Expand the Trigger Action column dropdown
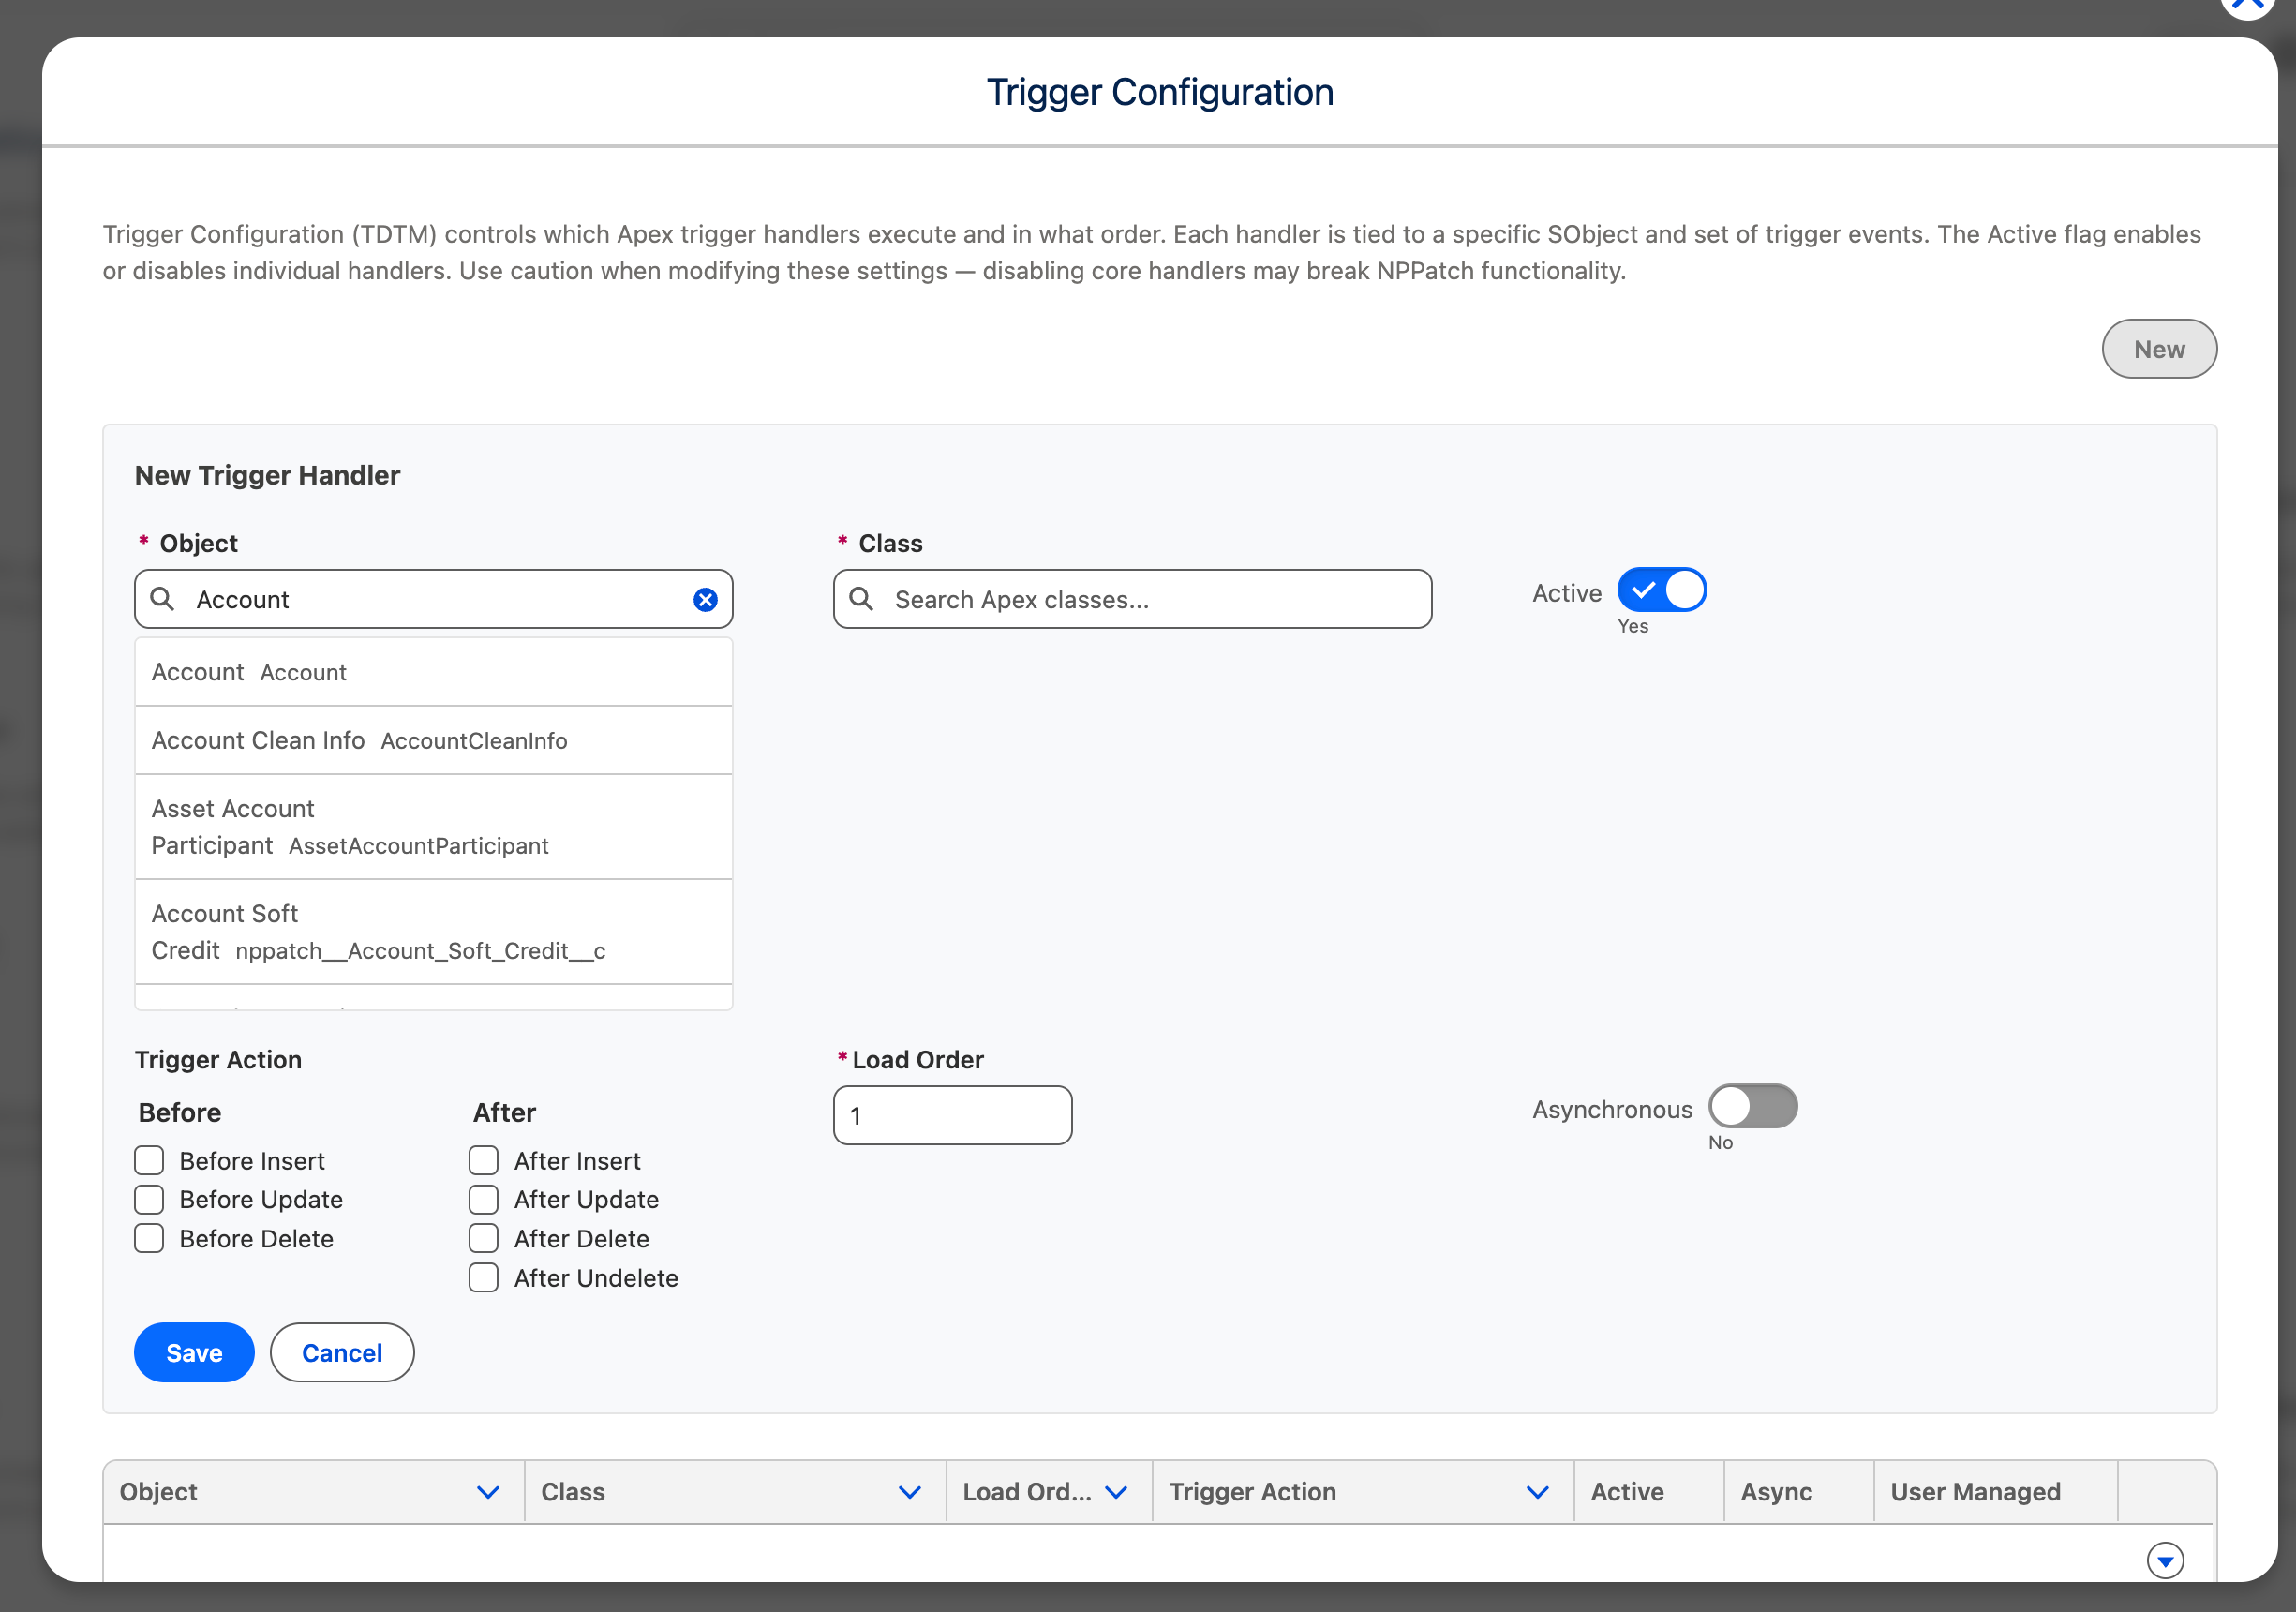This screenshot has height=1612, width=2296. tap(1538, 1491)
